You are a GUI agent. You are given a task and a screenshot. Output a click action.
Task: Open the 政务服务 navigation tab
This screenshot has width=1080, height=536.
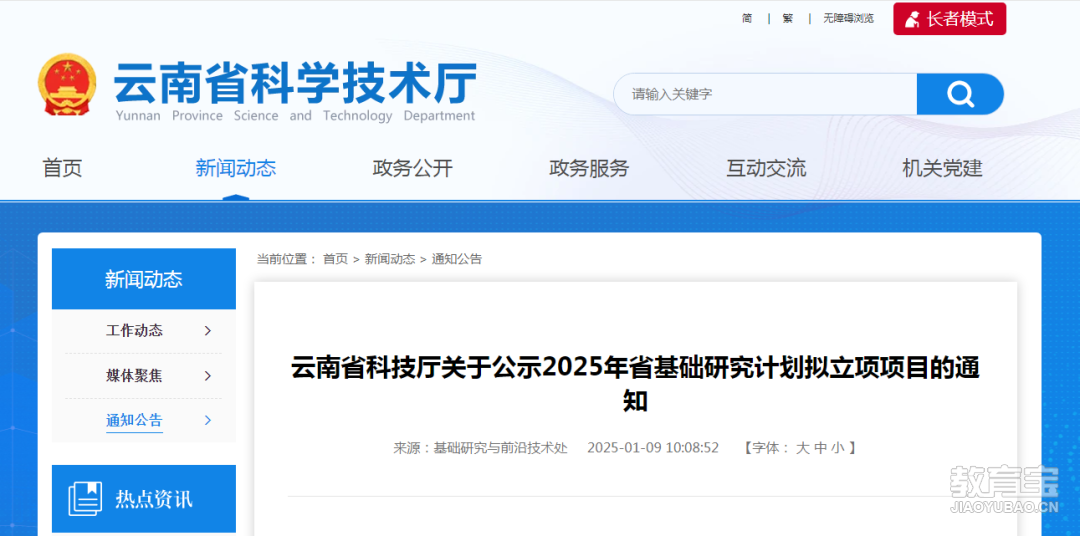click(x=589, y=167)
